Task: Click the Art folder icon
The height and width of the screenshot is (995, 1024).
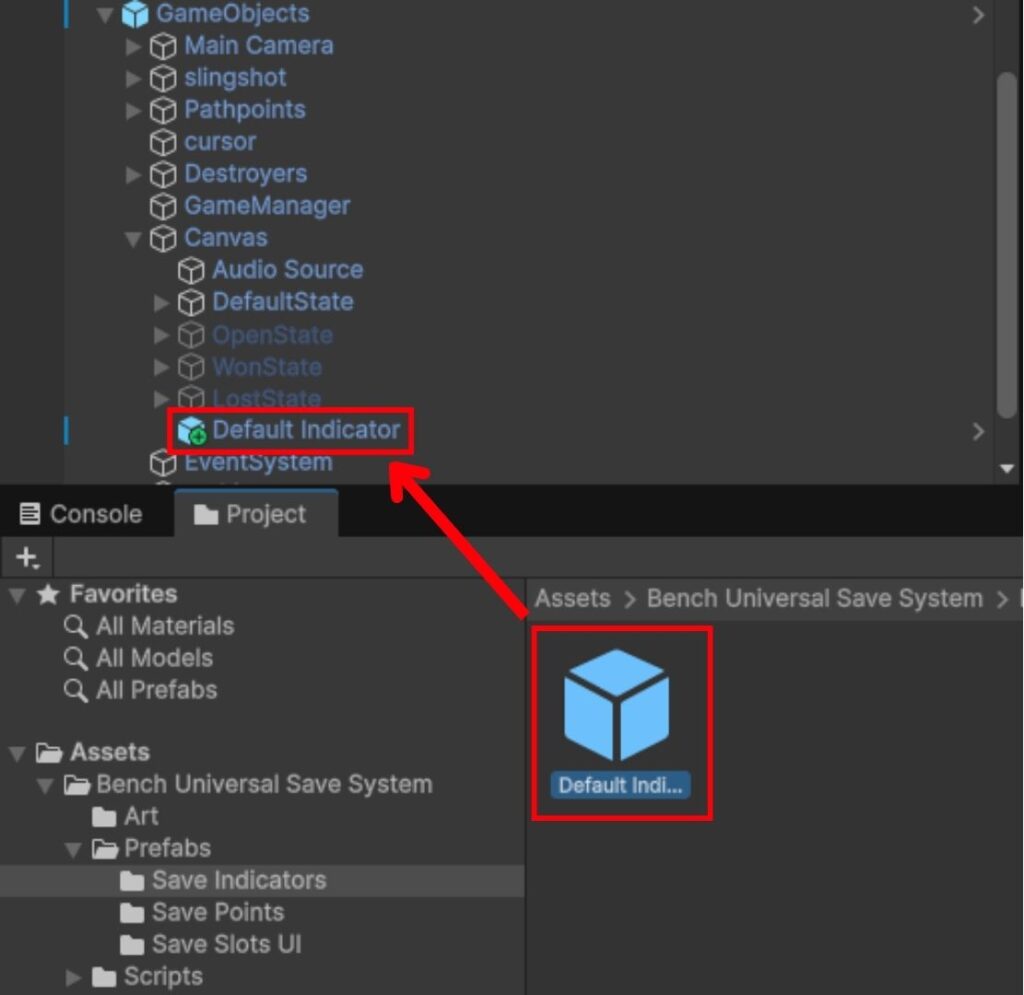Action: (104, 817)
